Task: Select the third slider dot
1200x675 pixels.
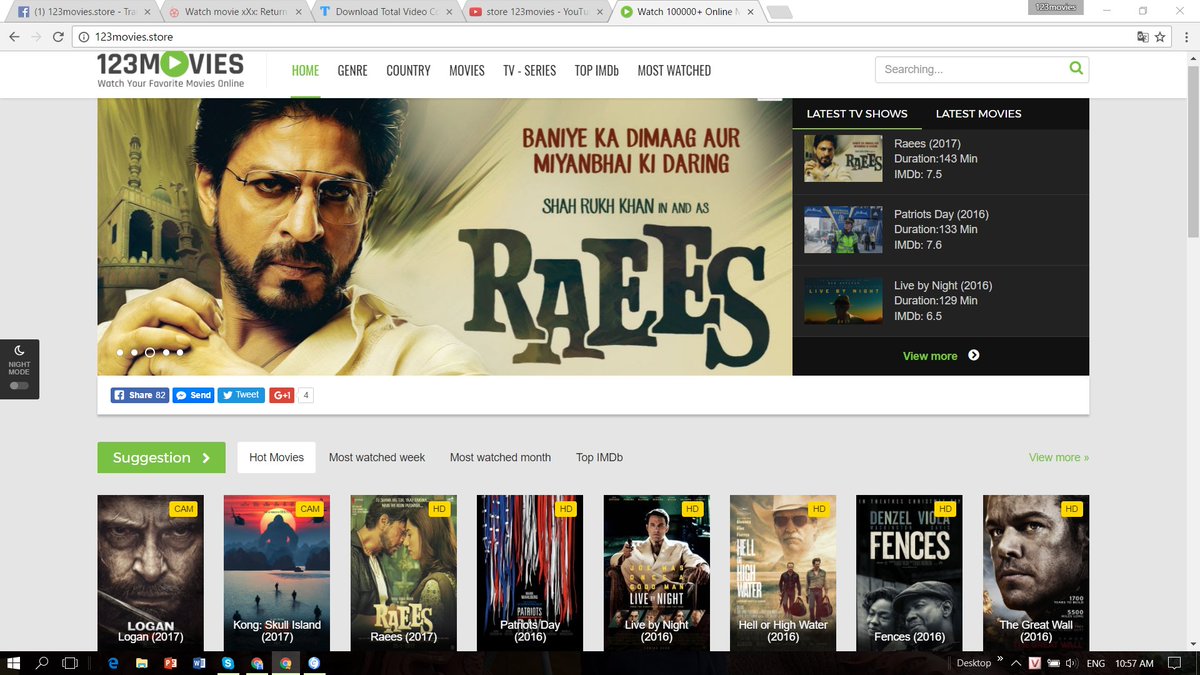Action: [x=150, y=353]
